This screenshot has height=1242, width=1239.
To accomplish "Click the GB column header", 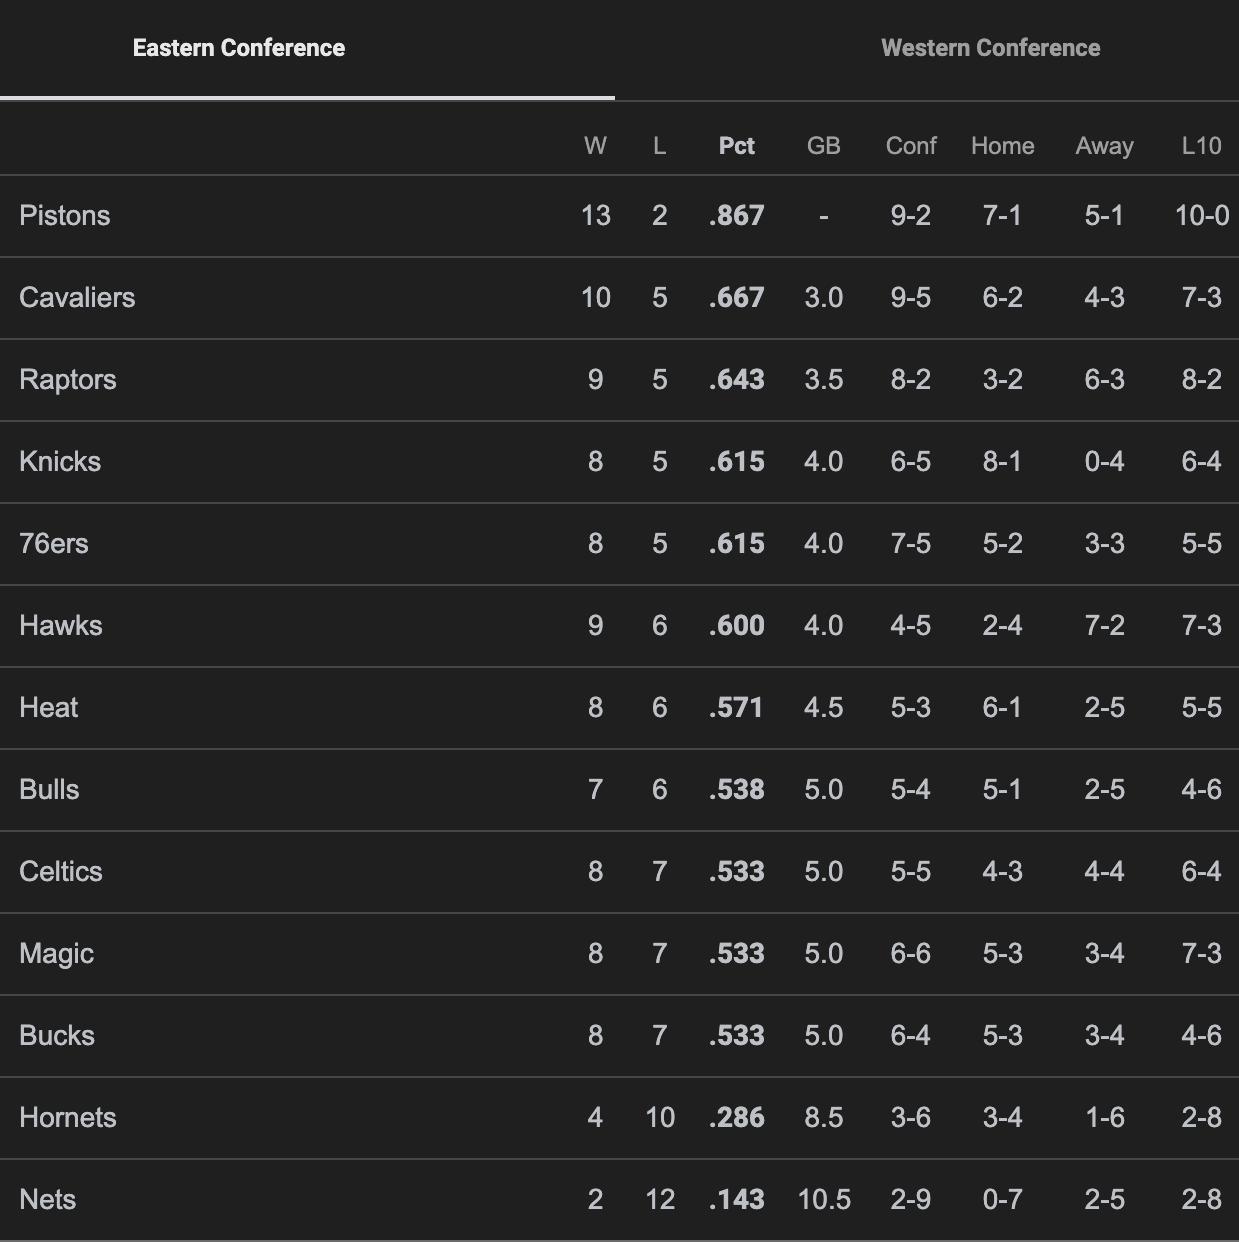I will coord(823,146).
